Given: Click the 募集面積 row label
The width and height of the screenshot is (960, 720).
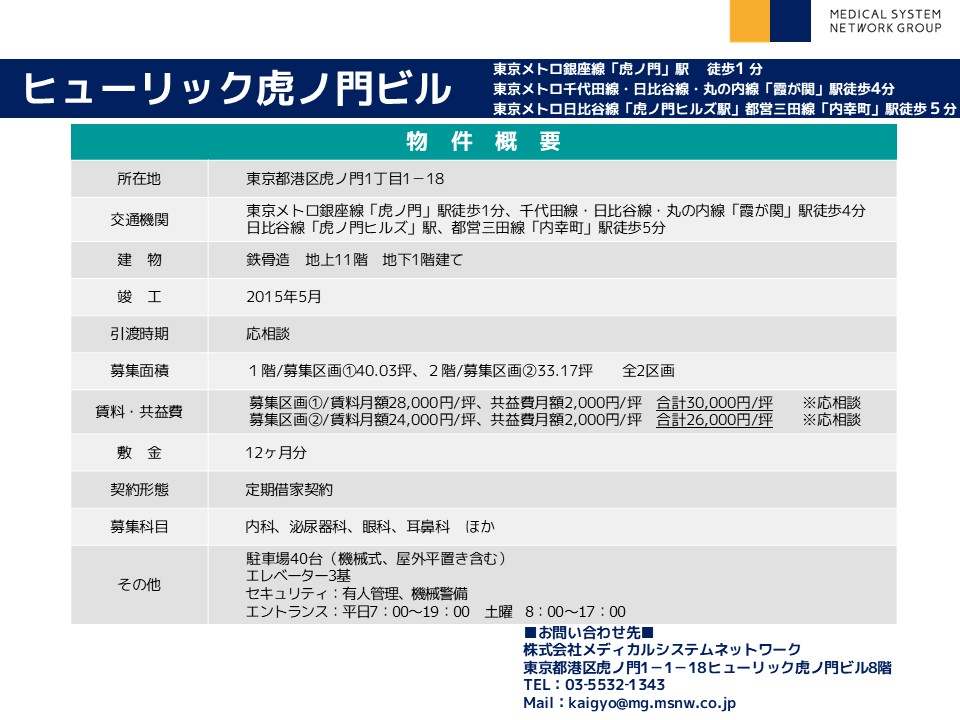Looking at the screenshot, I should coord(139,371).
